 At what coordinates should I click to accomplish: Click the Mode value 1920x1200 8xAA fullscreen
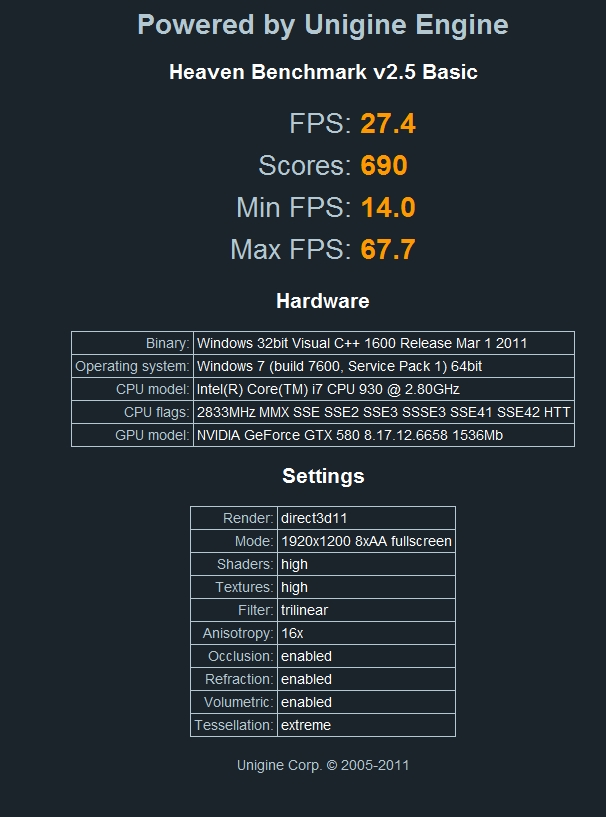pyautogui.click(x=365, y=541)
